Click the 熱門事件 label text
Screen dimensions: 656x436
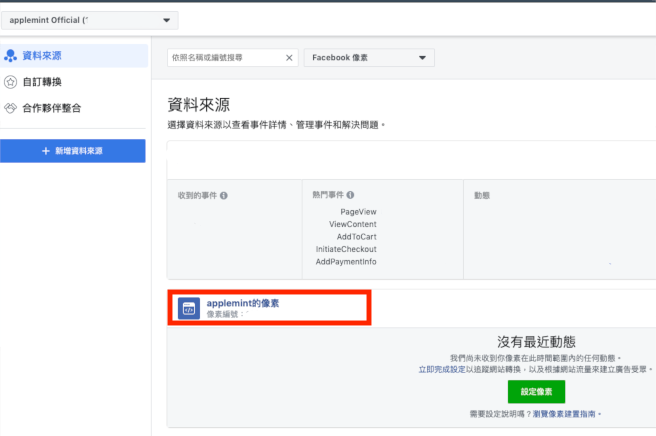click(328, 195)
